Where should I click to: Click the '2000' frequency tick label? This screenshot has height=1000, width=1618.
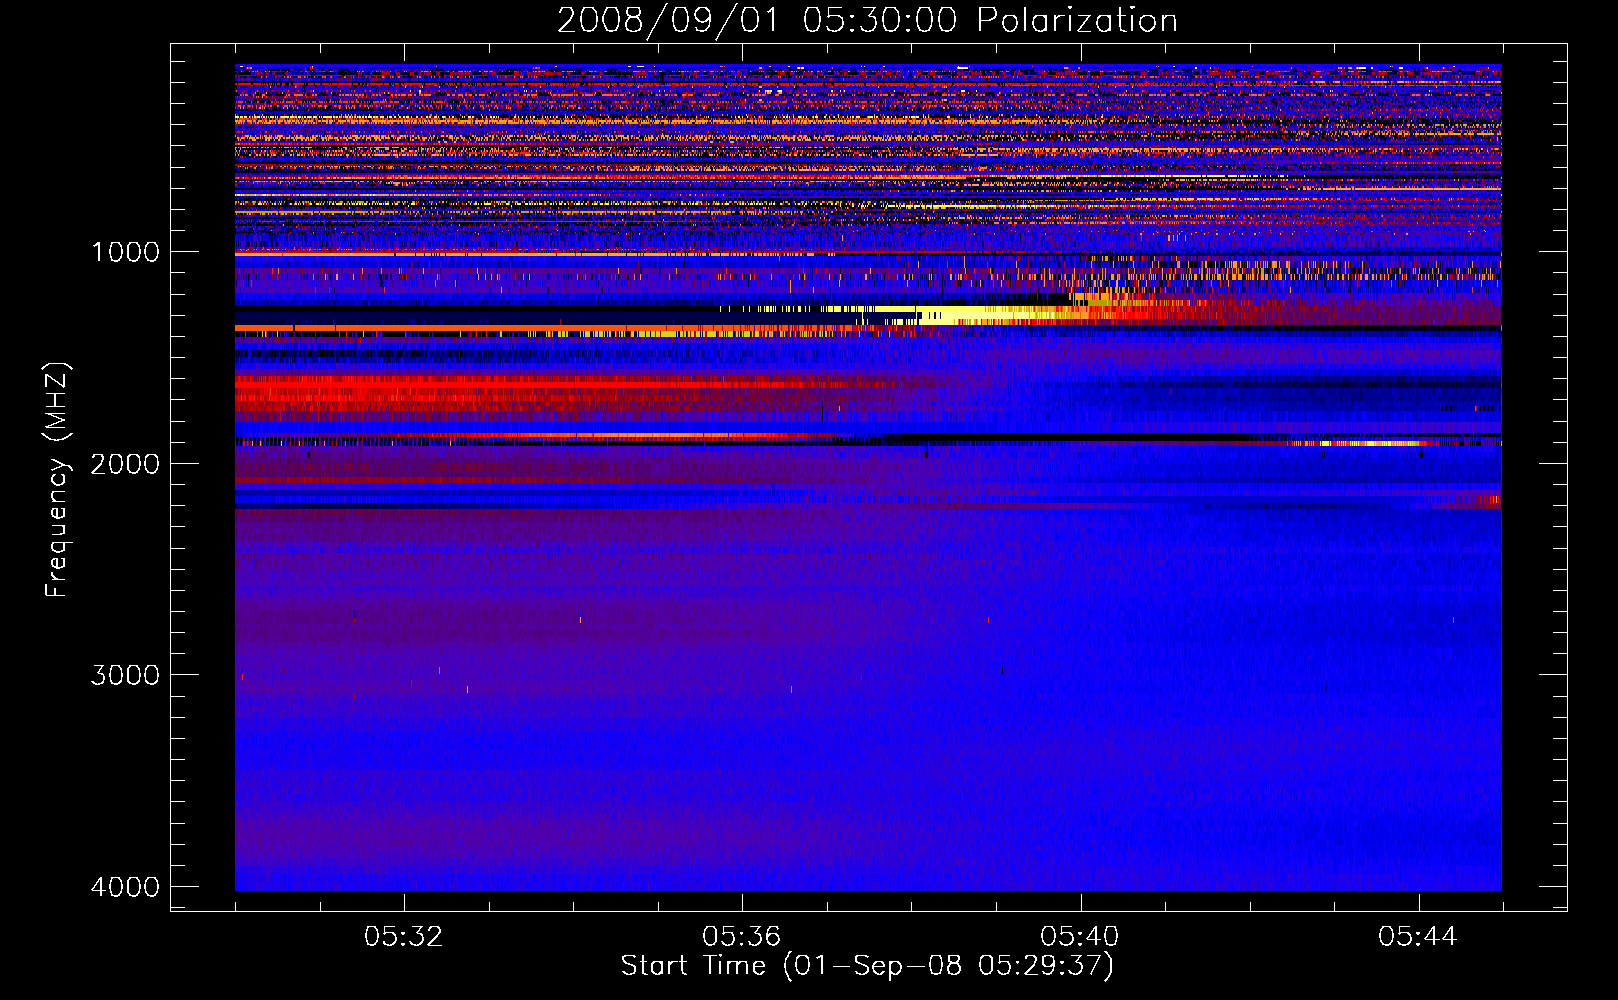(125, 463)
